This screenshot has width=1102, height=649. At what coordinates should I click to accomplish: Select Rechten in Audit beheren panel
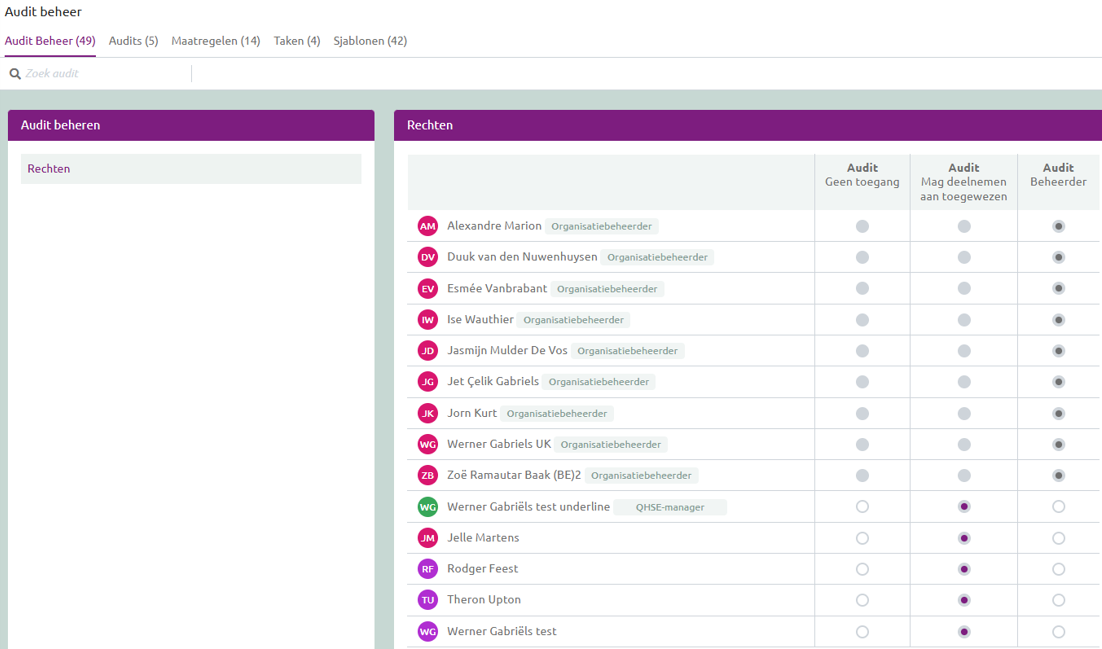191,169
